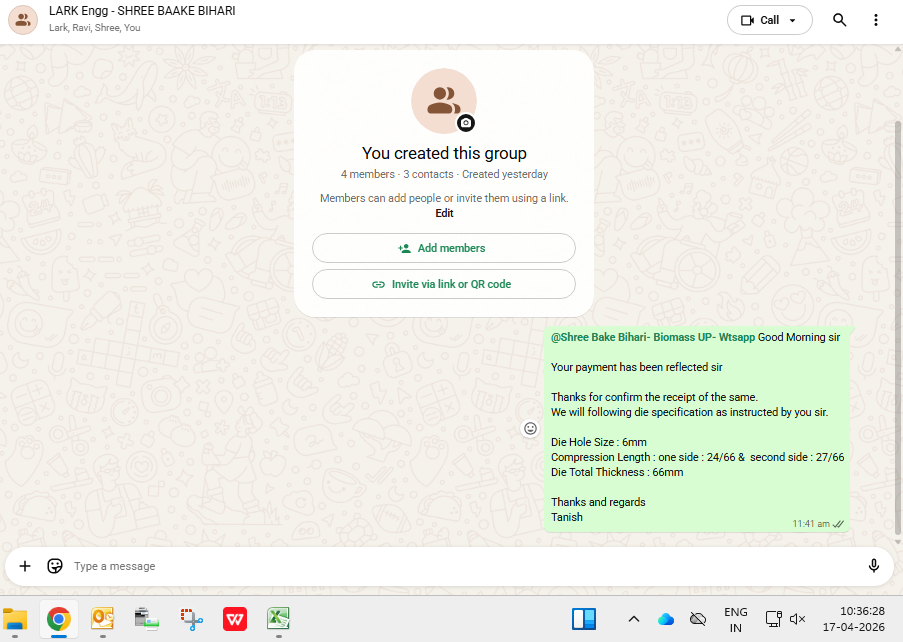Click the @Shree Bake Bihari mention
This screenshot has width=903, height=642.
[x=652, y=338]
